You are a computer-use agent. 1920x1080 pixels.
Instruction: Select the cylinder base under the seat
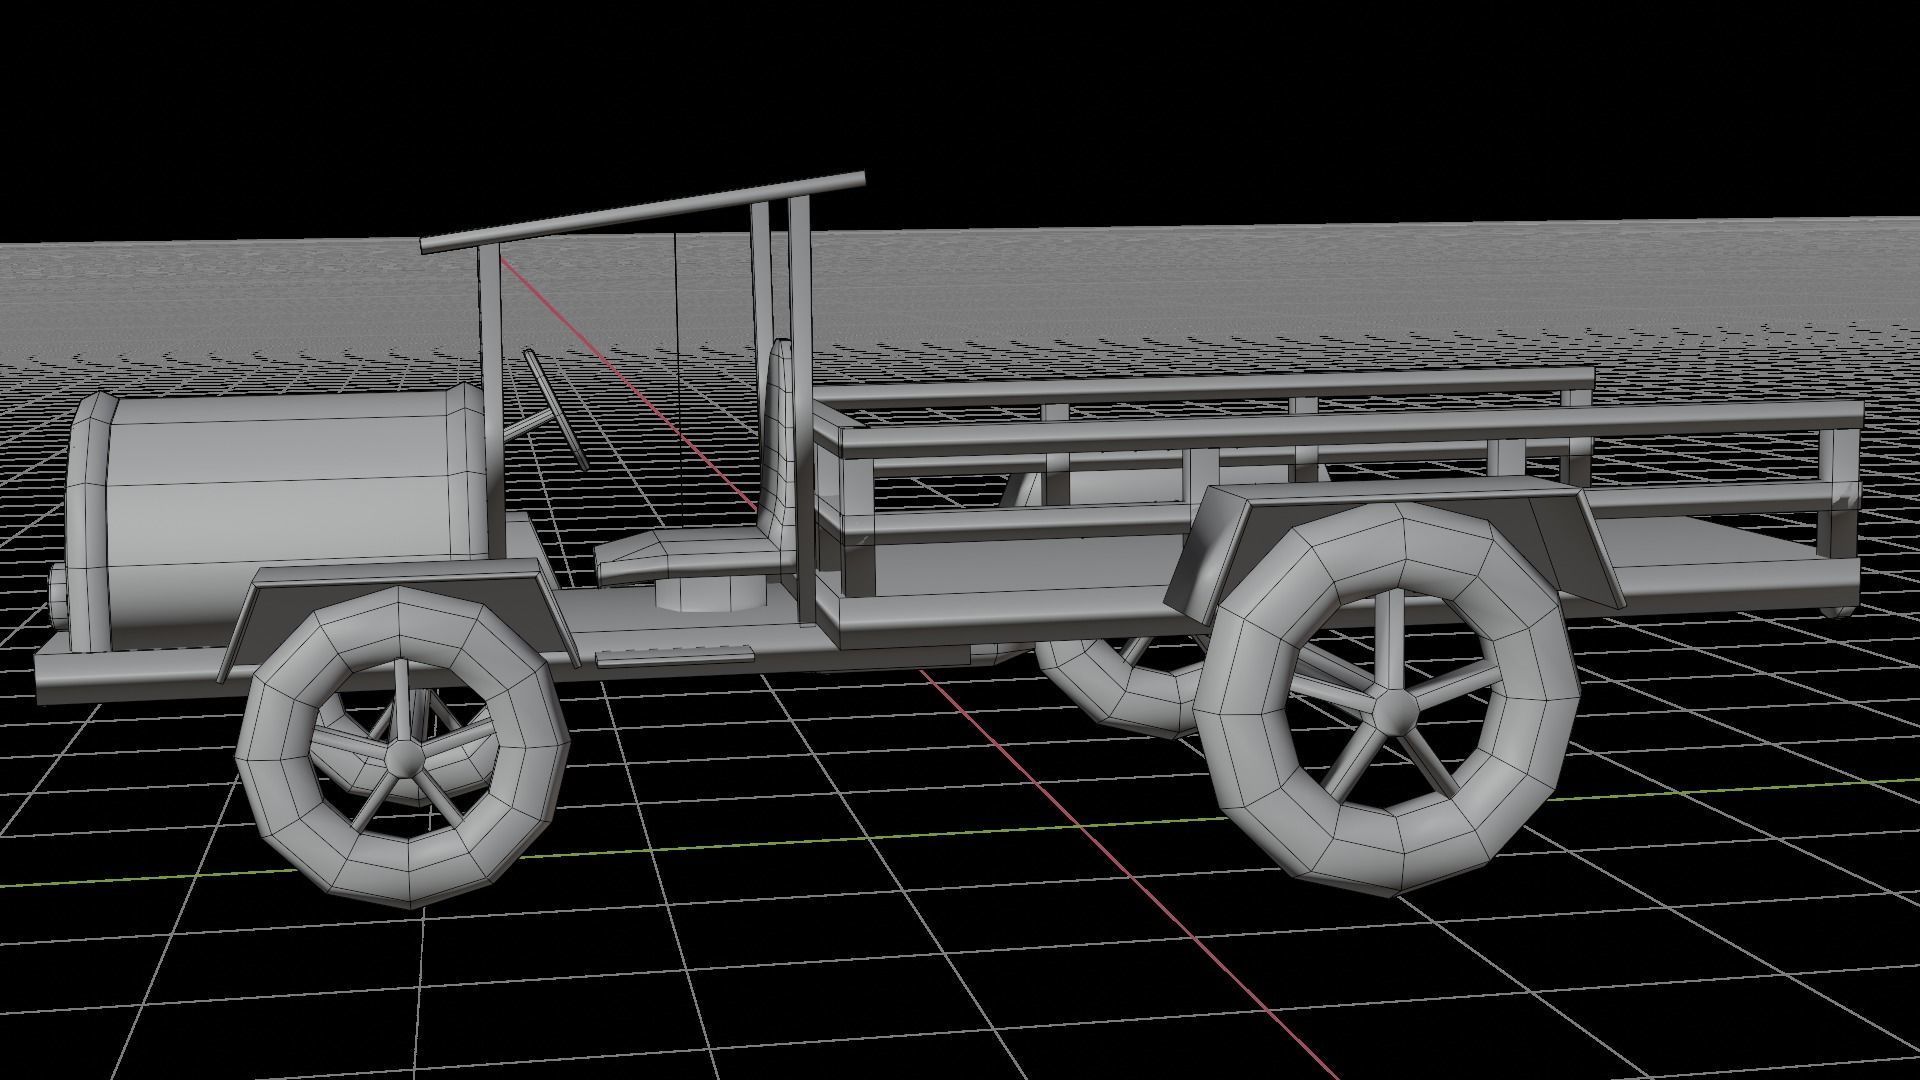point(709,595)
